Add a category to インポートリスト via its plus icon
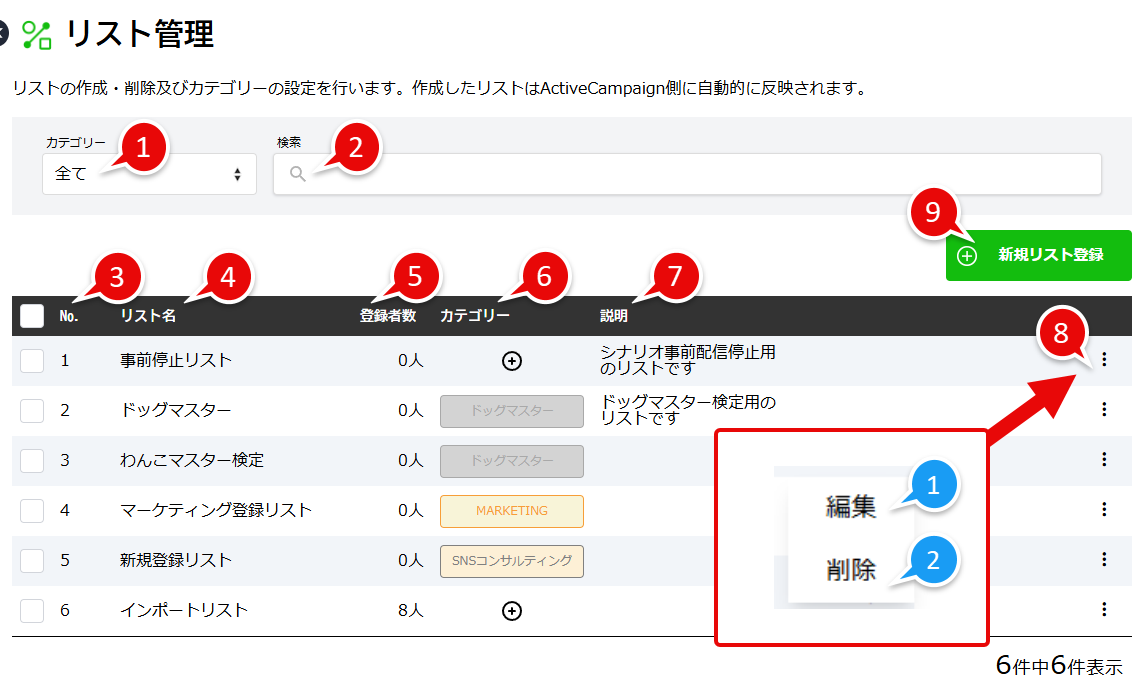 (511, 611)
